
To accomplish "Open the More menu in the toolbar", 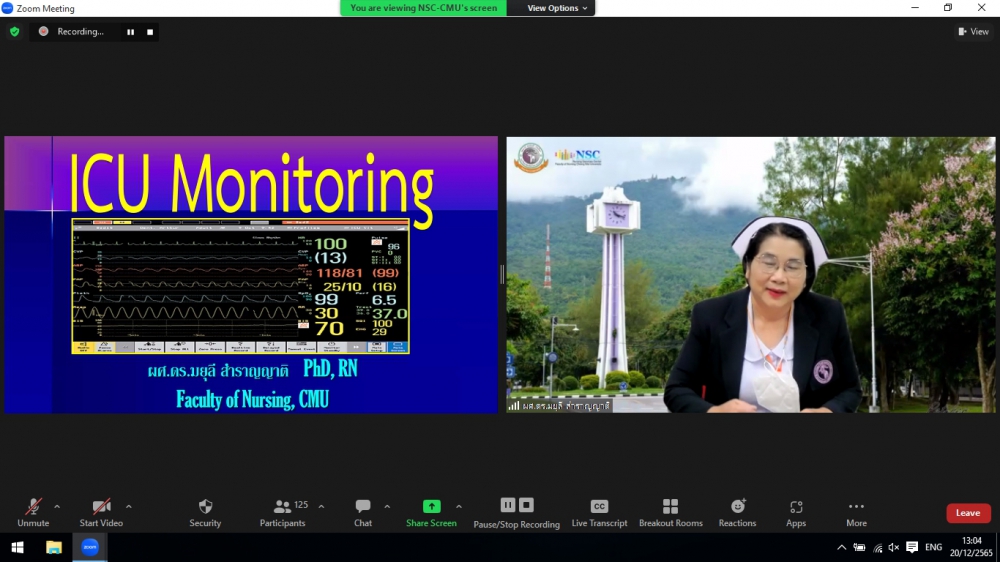I will coord(856,512).
